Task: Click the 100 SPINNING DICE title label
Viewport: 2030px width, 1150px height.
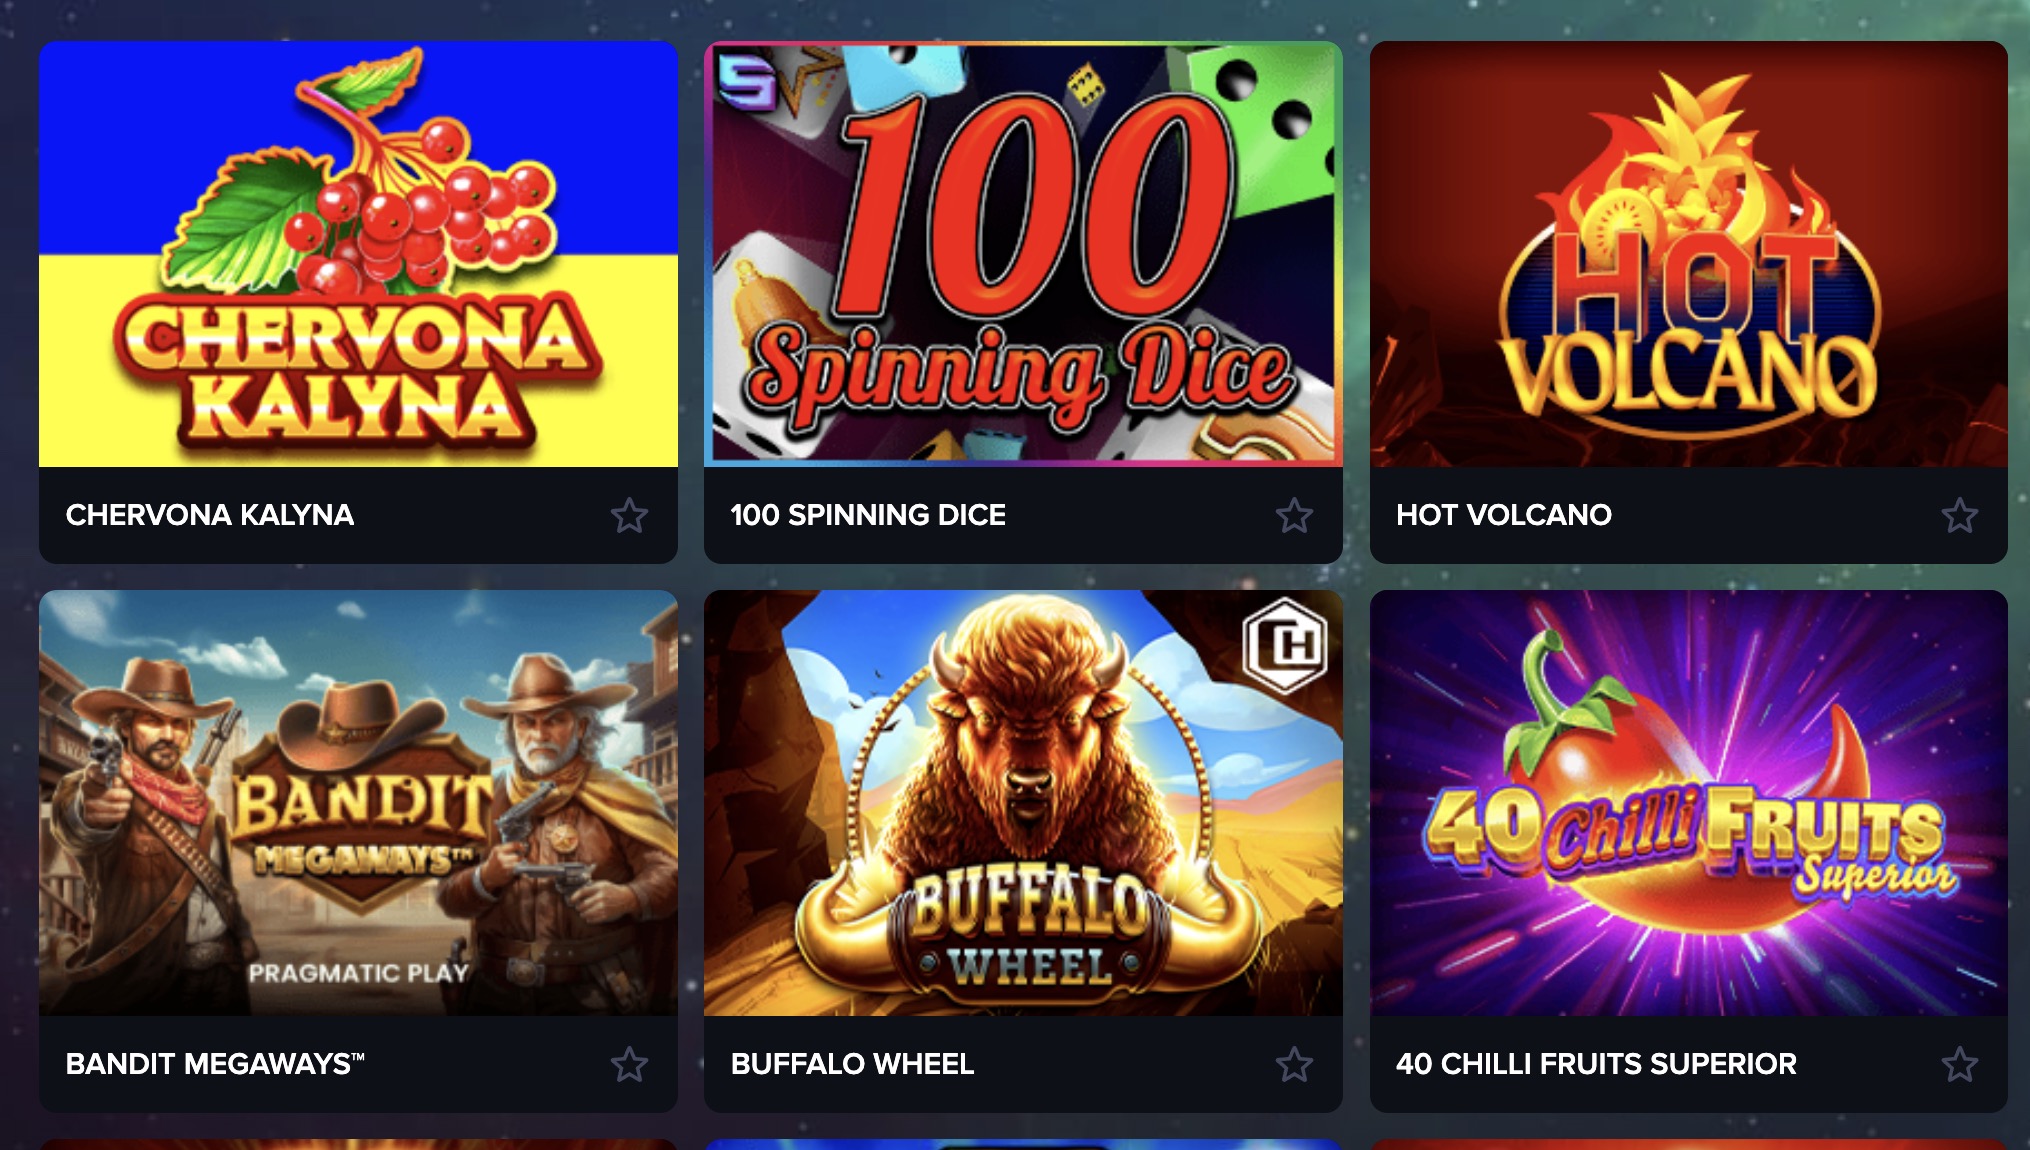Action: point(868,515)
